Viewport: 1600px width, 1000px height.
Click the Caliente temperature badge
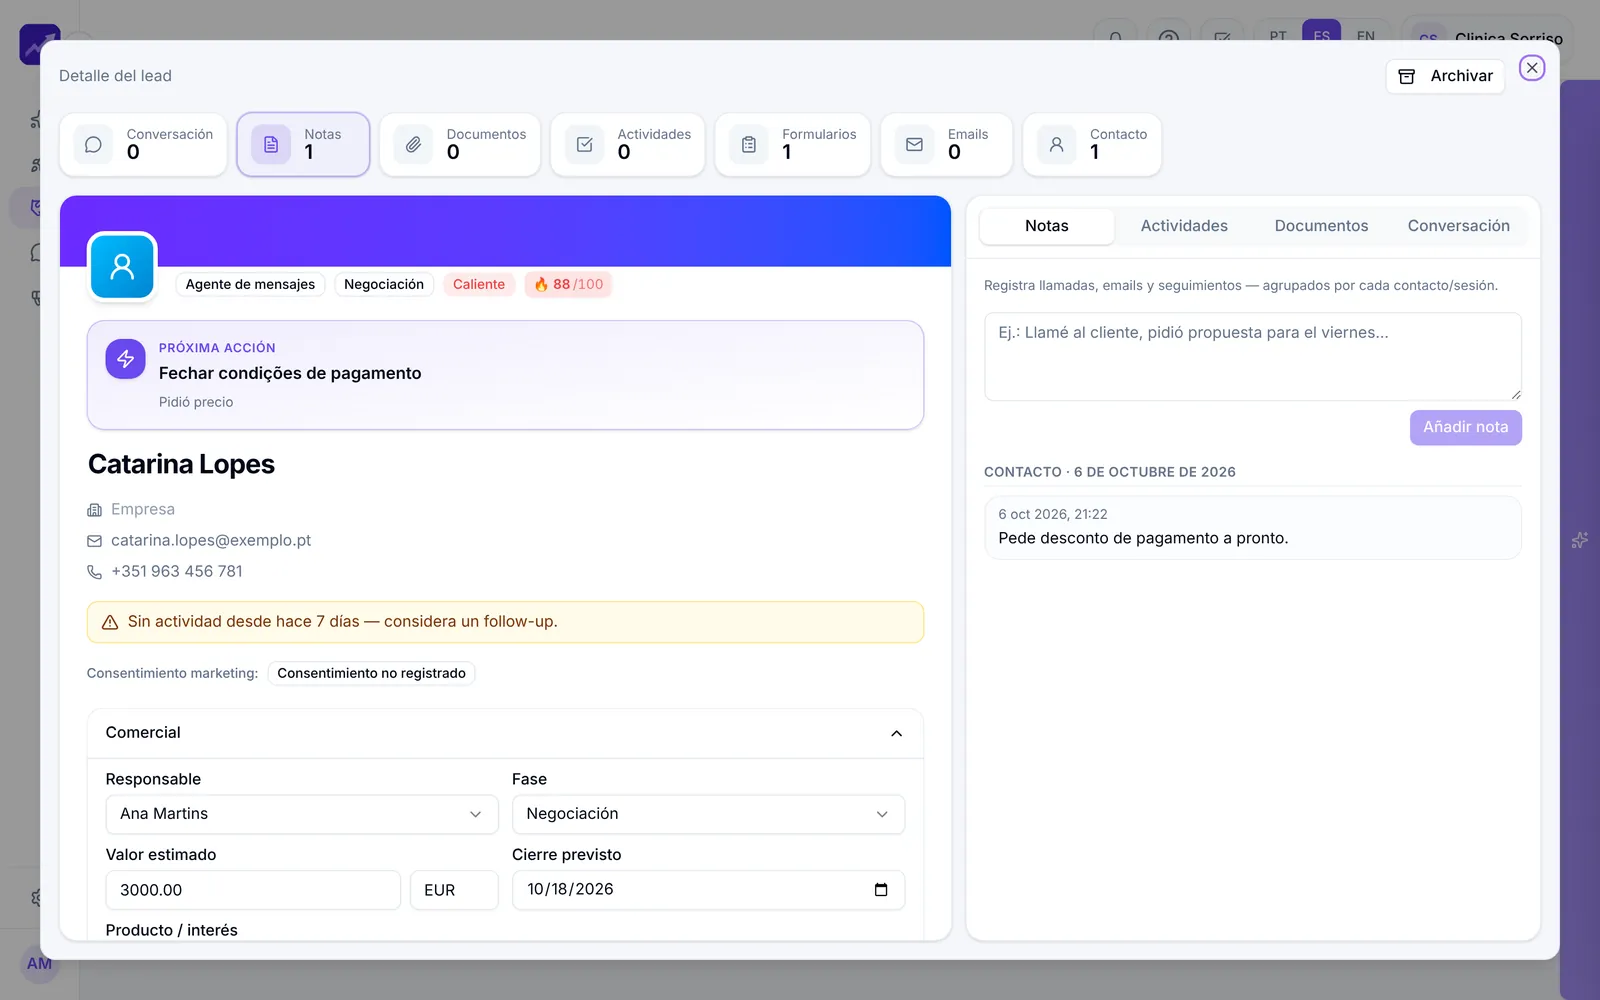[479, 285]
